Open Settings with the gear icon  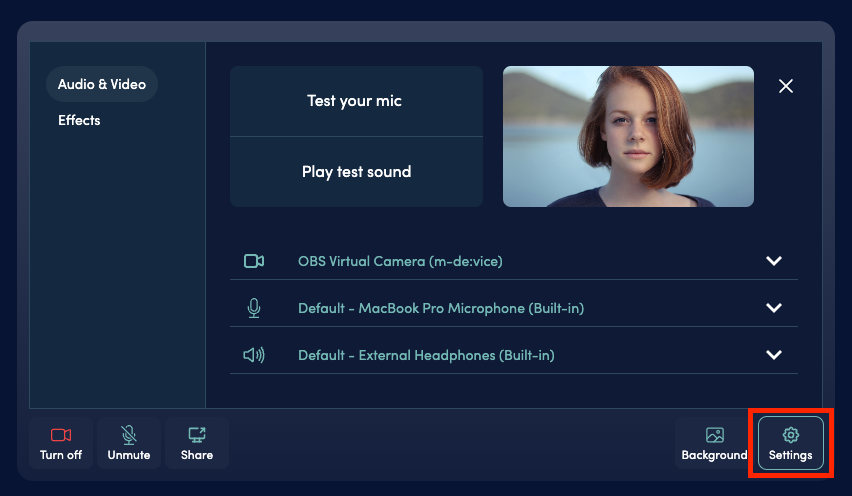[x=790, y=443]
